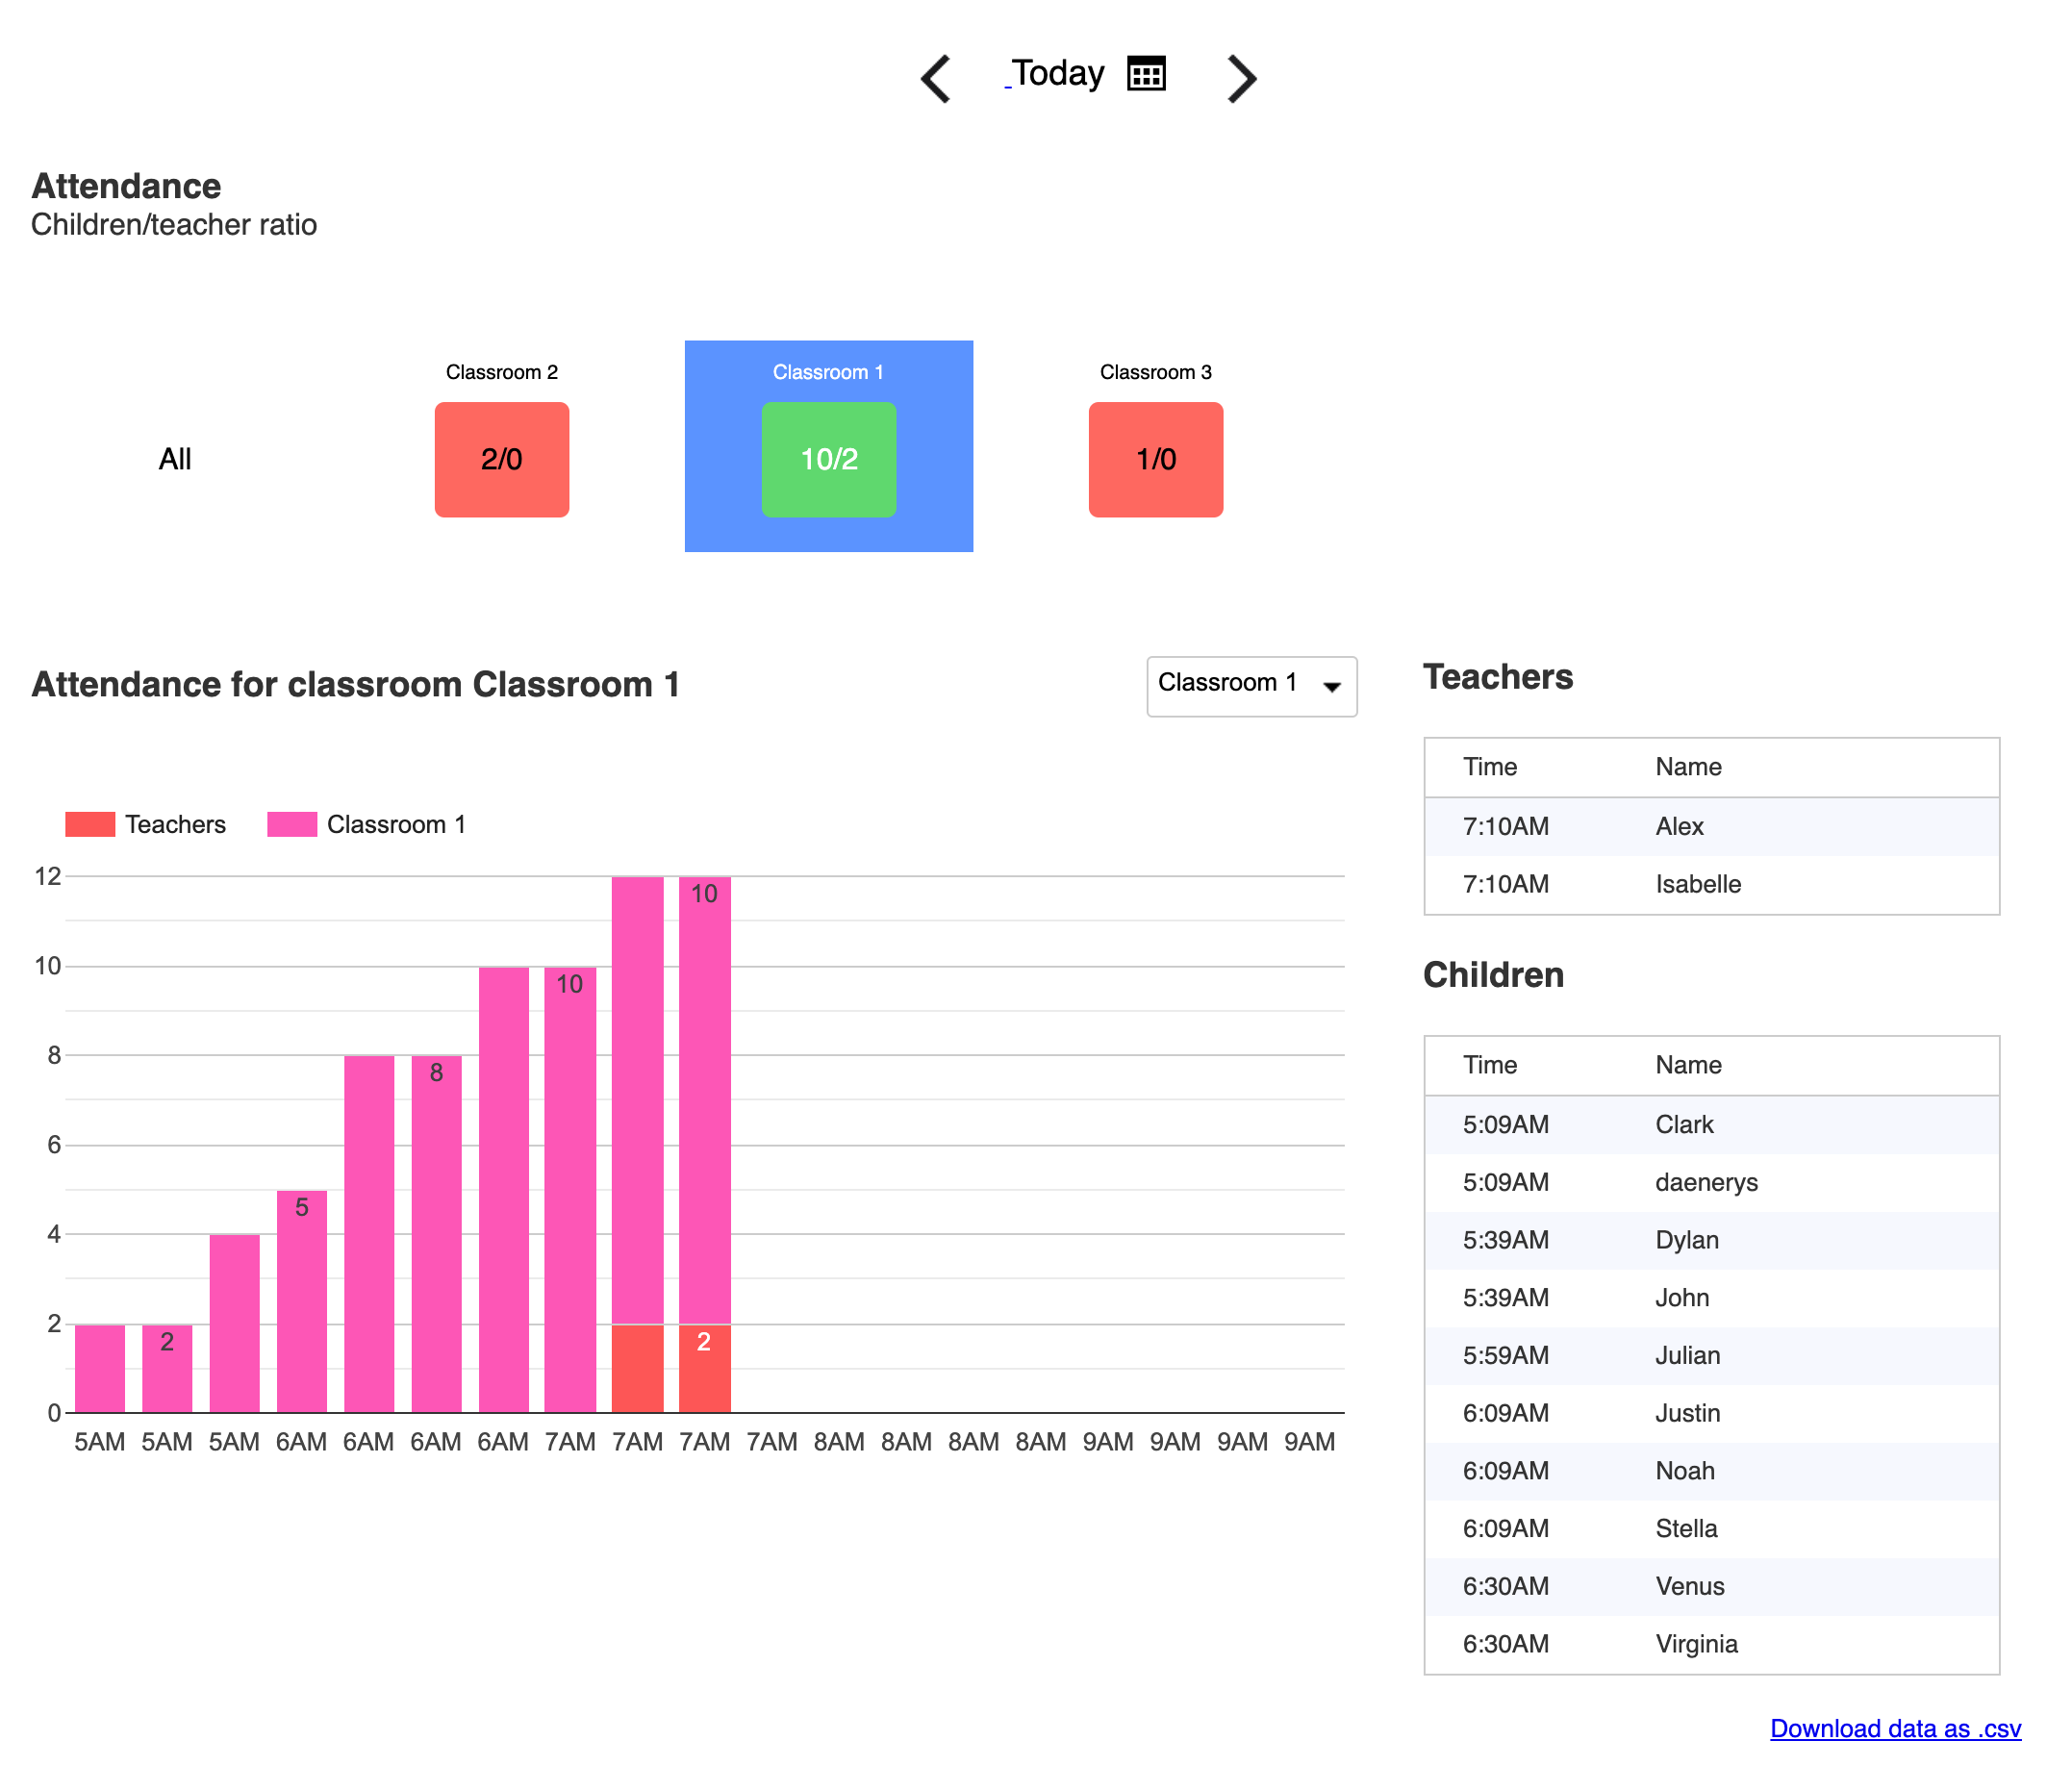Image resolution: width=2072 pixels, height=1766 pixels.
Task: Select Classroom 3 ratio card 1/0
Action: [1155, 459]
